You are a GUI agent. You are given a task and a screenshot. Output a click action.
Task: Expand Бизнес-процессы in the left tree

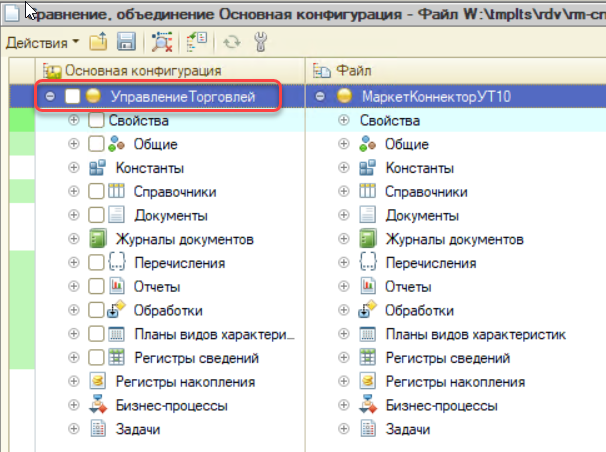73,405
